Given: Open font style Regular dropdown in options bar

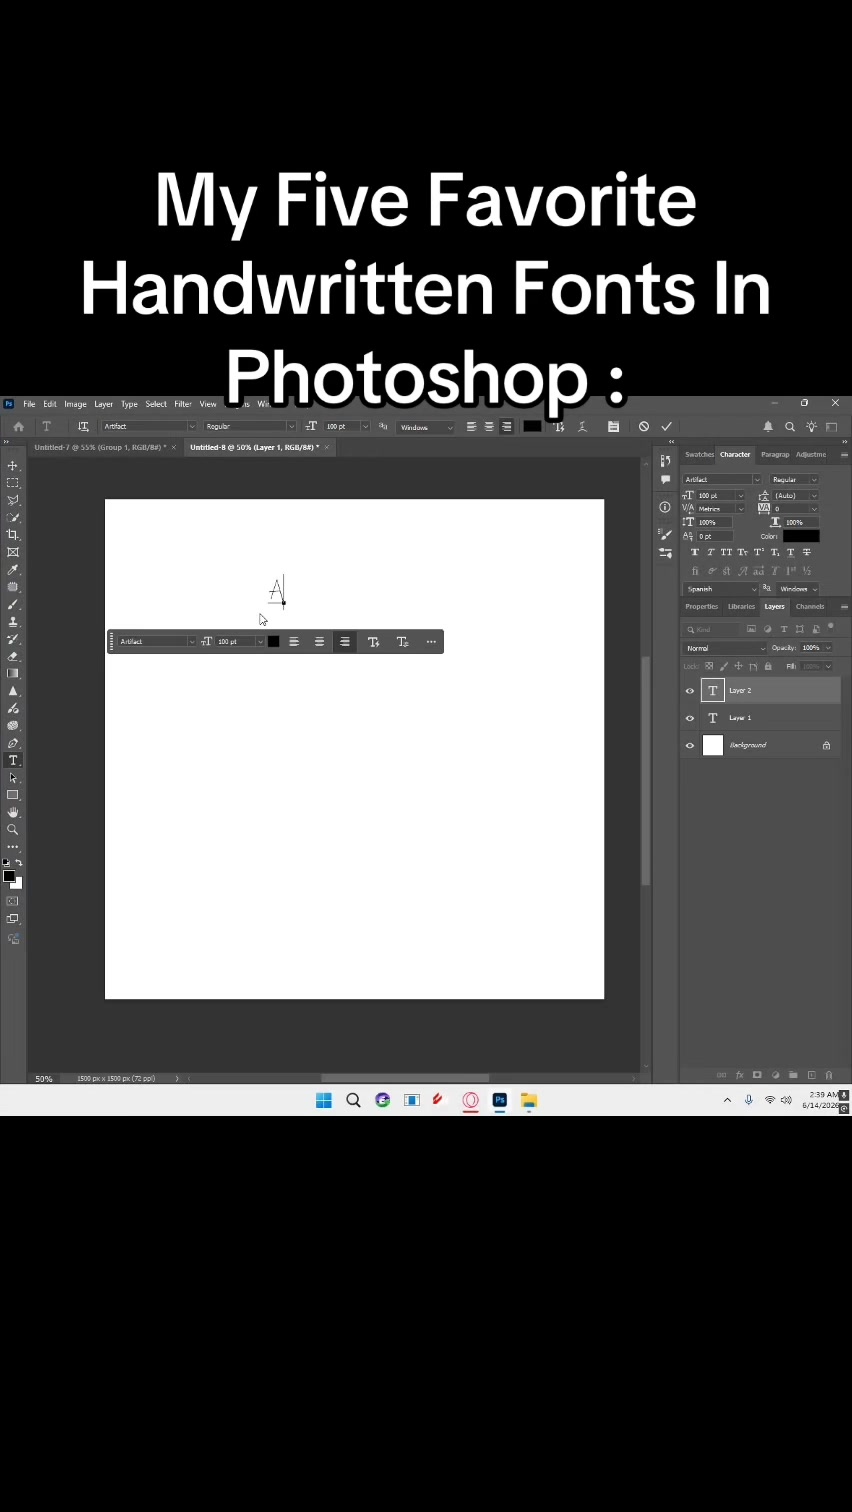Looking at the screenshot, I should tap(291, 427).
